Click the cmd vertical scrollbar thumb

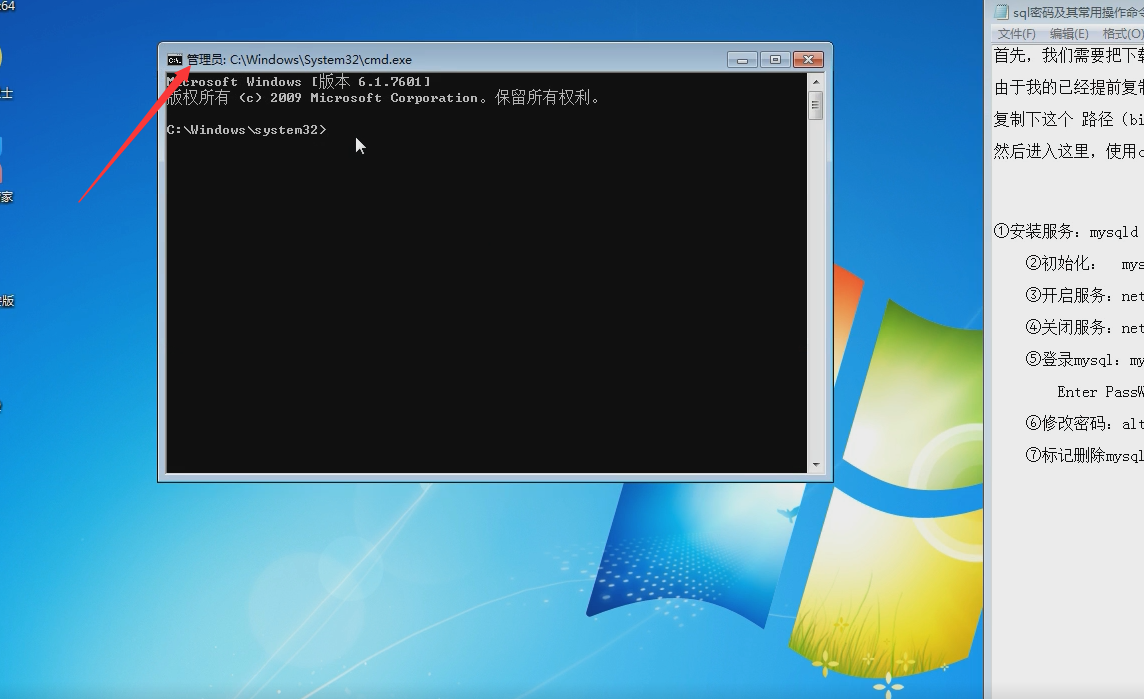click(816, 106)
